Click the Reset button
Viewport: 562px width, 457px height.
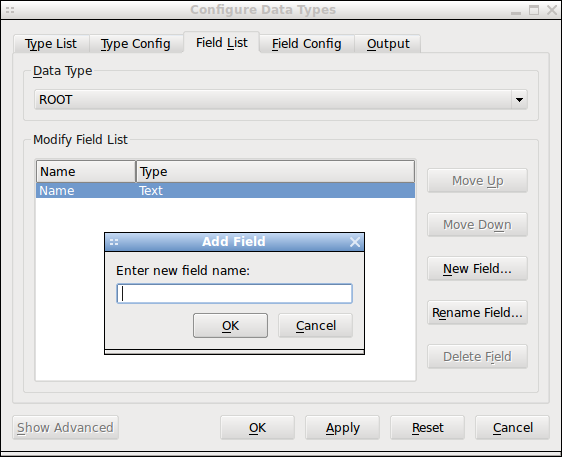coord(427,428)
